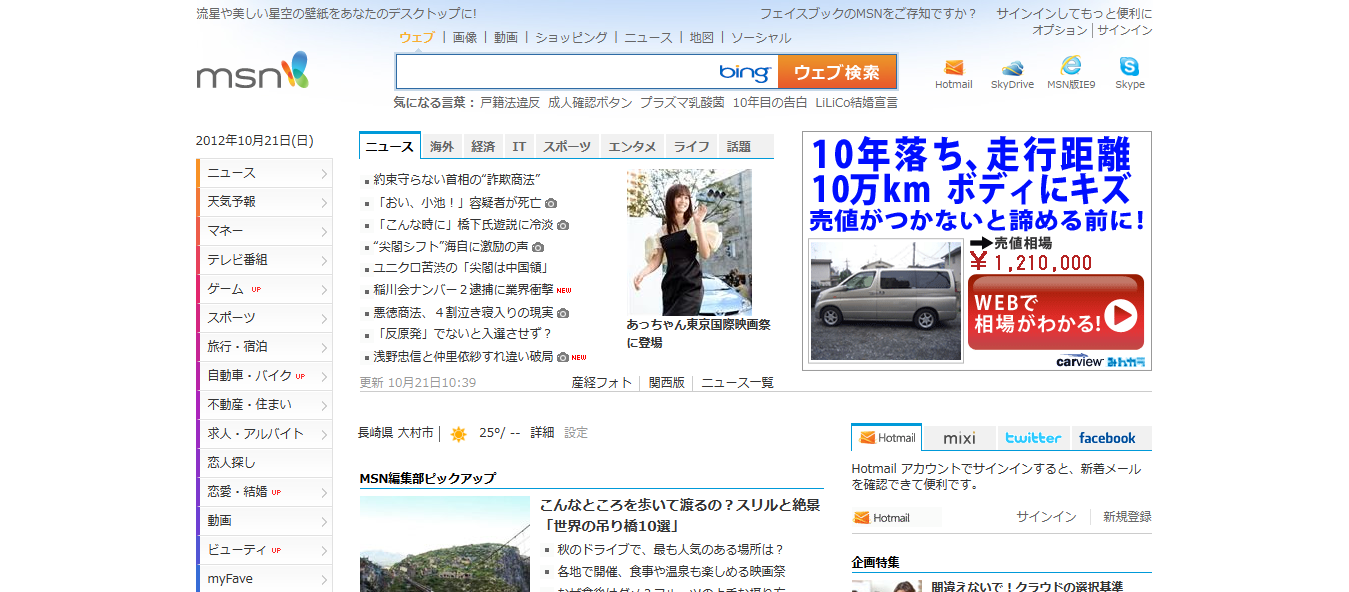The width and height of the screenshot is (1349, 592).
Task: Open the Hotmail envelope icon in header
Action: pyautogui.click(x=953, y=67)
